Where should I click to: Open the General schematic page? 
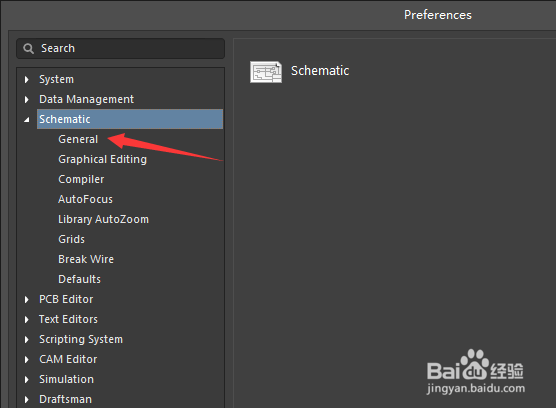click(78, 139)
